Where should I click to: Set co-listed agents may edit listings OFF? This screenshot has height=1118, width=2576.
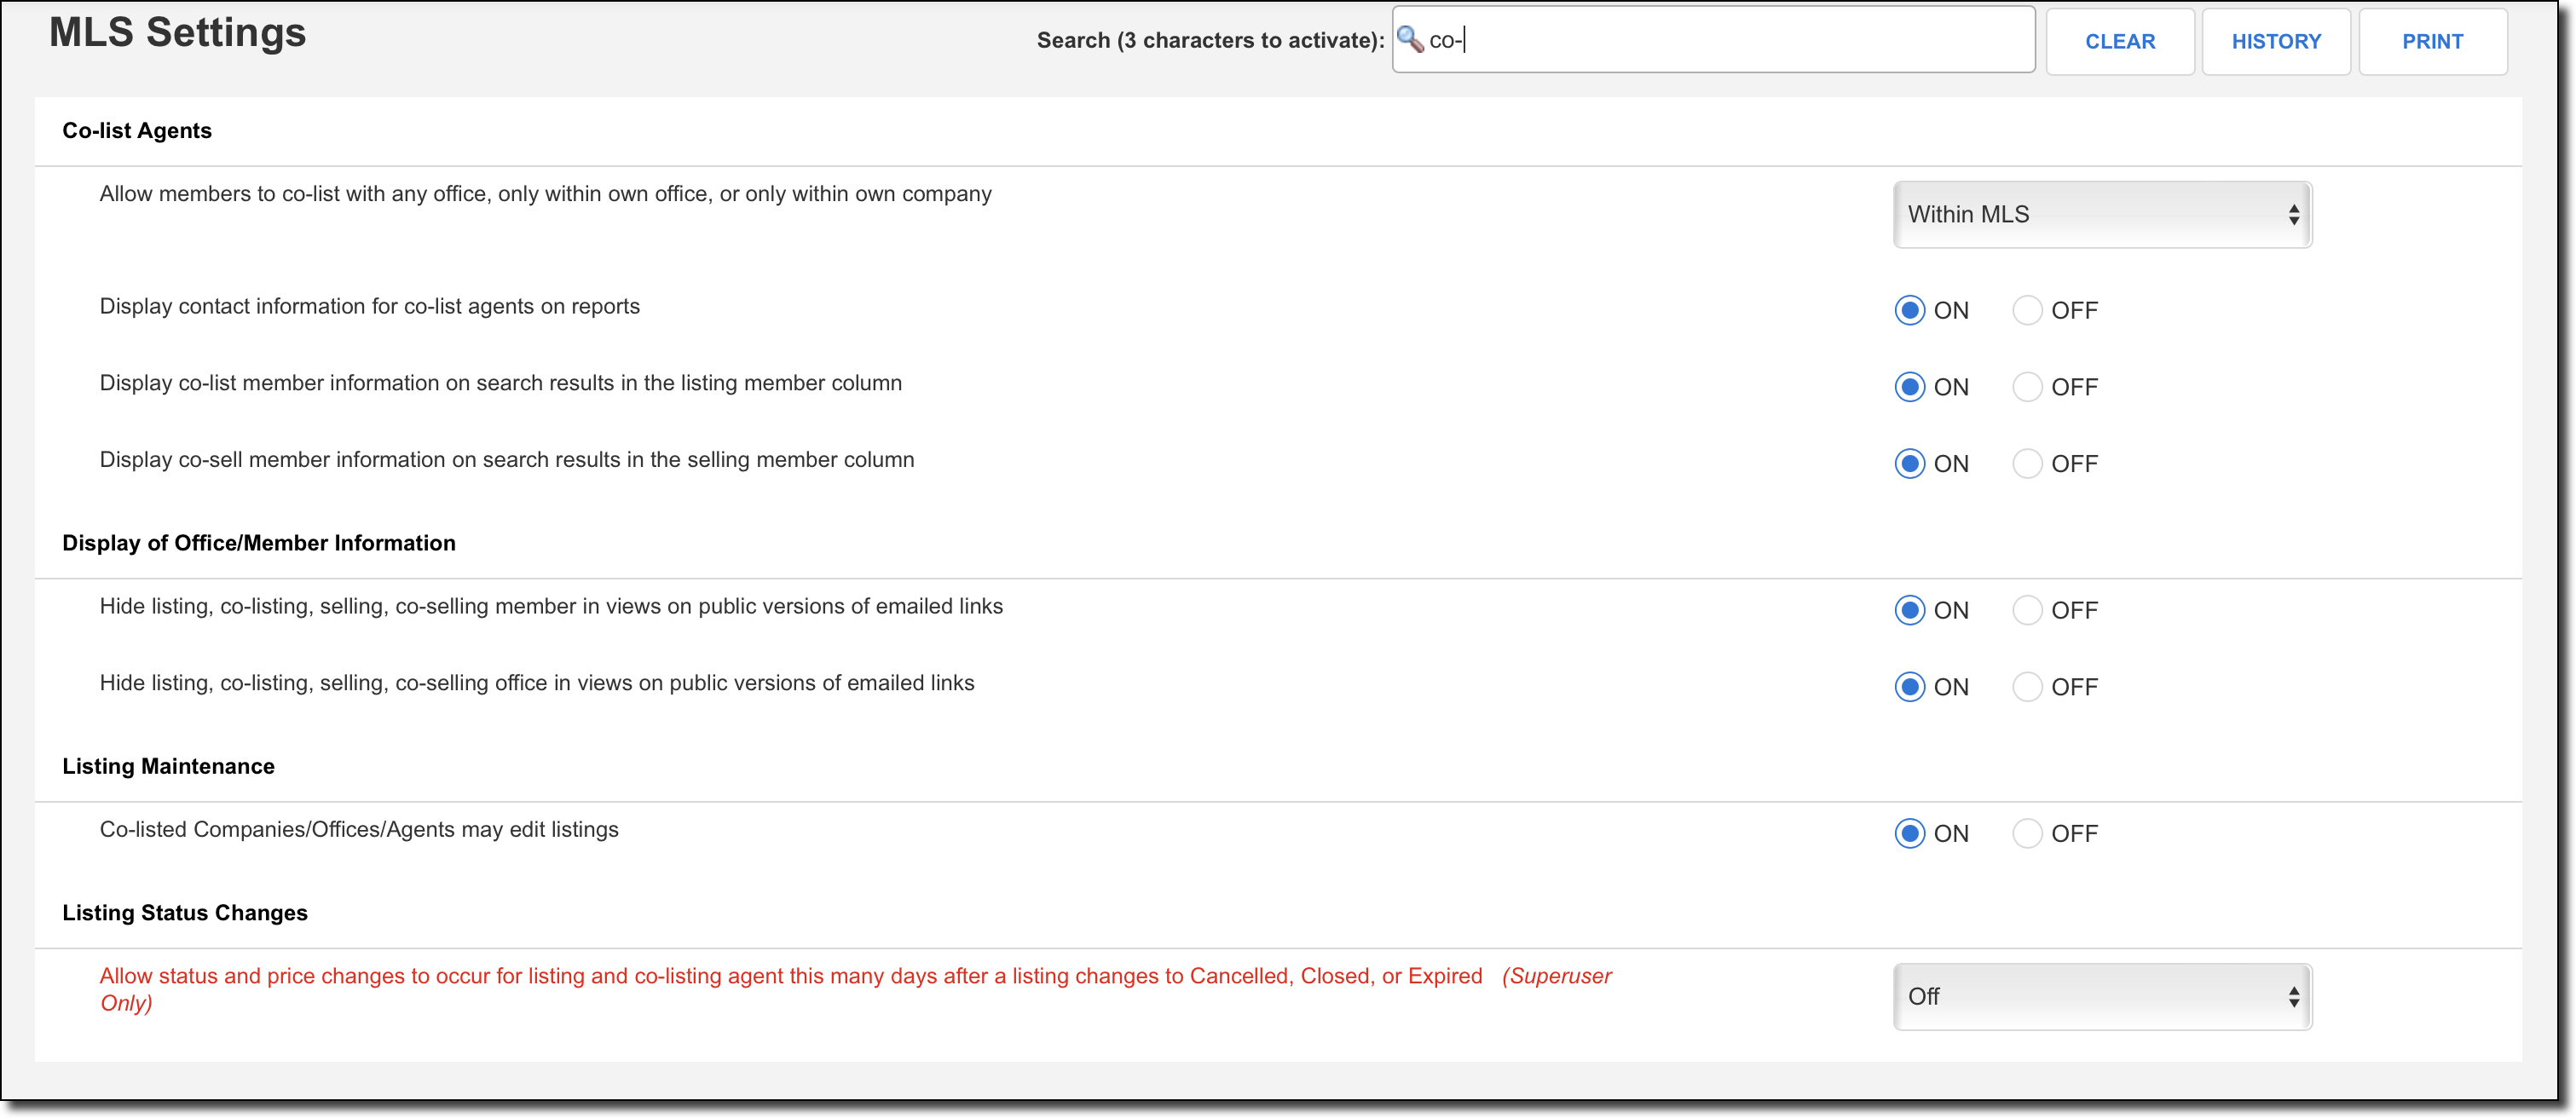click(2026, 833)
